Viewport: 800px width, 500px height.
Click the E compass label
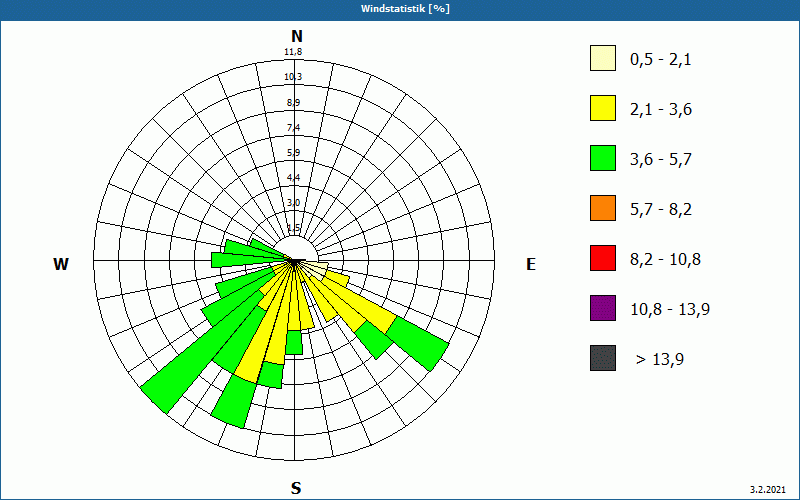click(531, 264)
